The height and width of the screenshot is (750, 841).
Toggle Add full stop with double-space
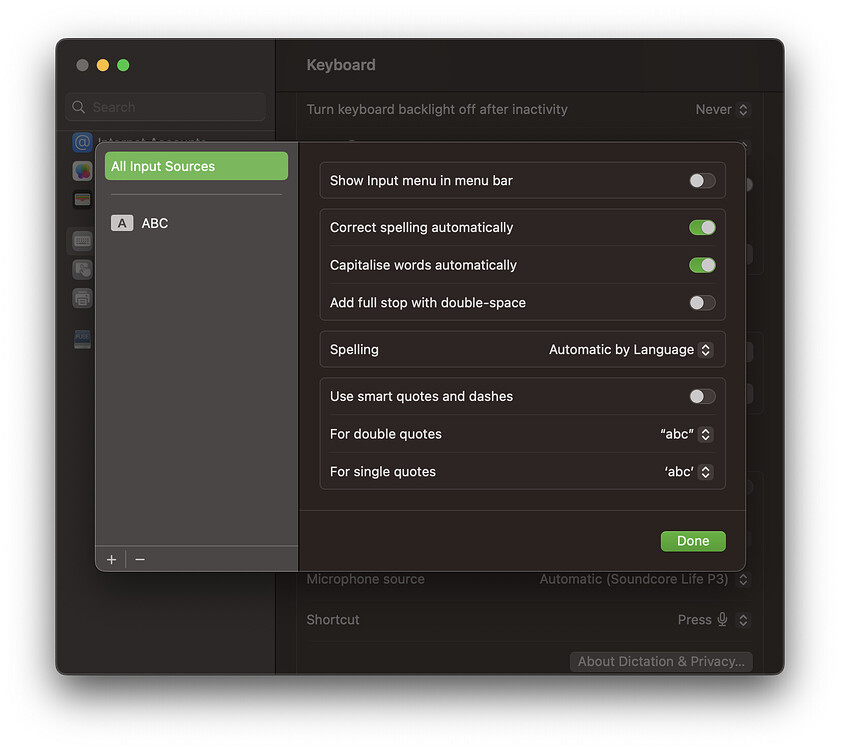pyautogui.click(x=702, y=303)
